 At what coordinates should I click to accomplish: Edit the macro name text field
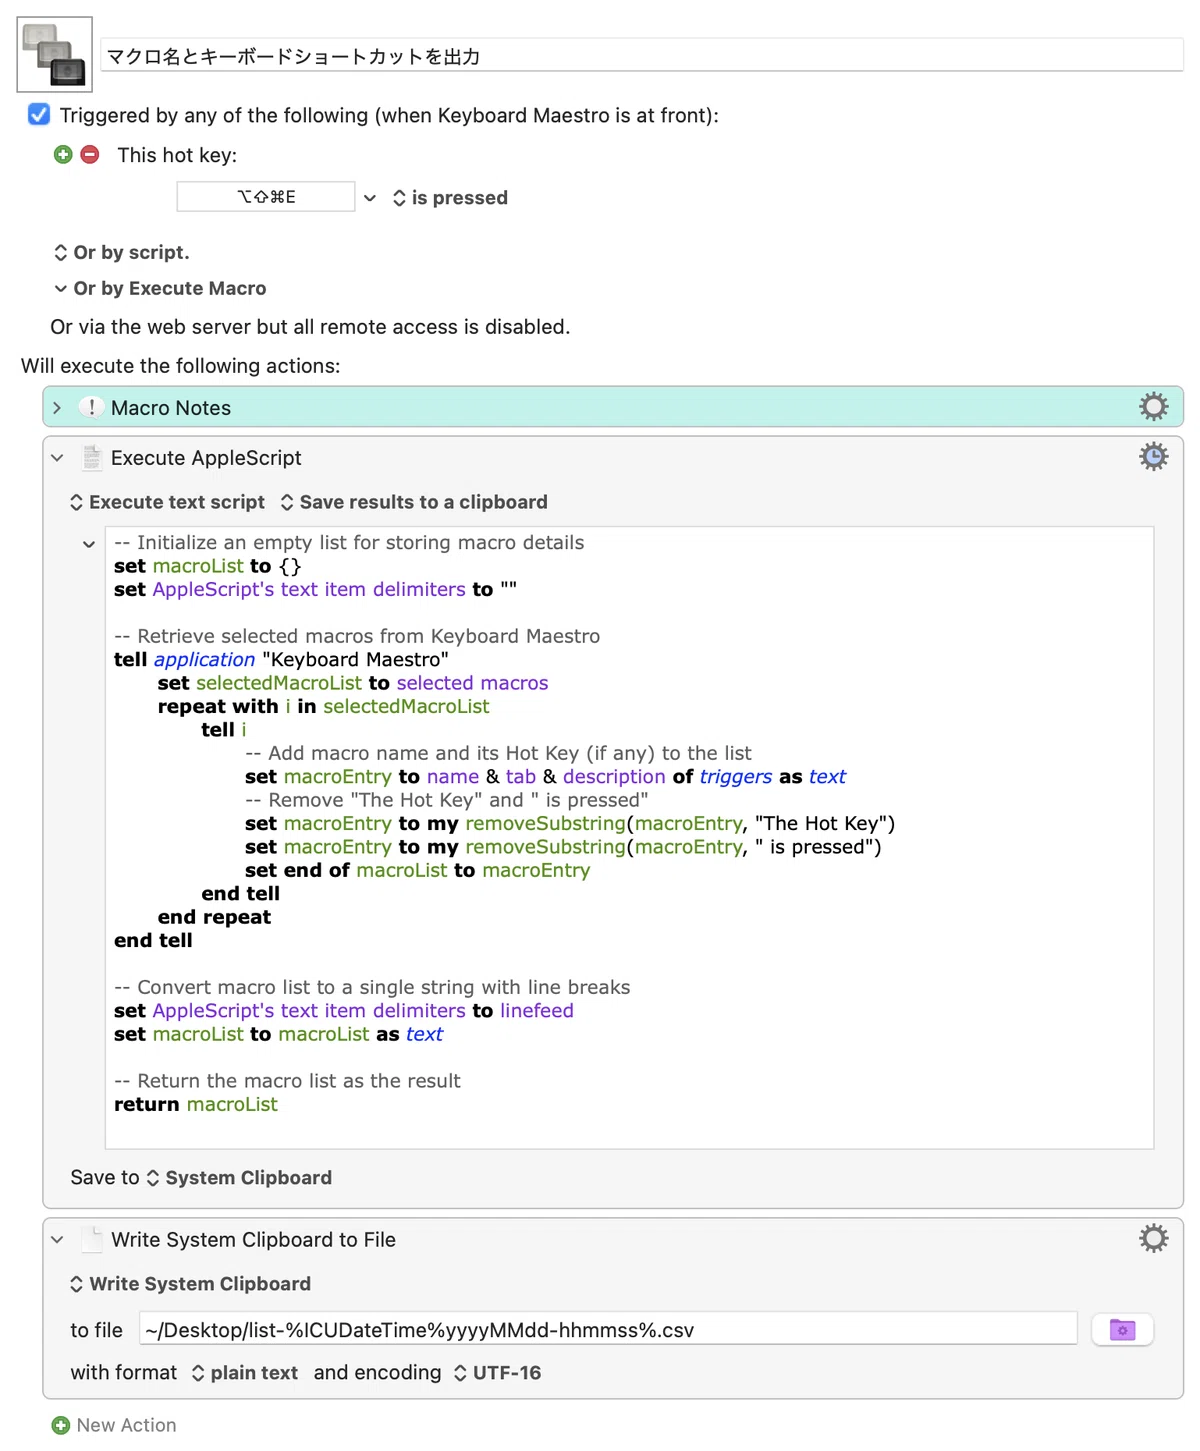(x=642, y=56)
